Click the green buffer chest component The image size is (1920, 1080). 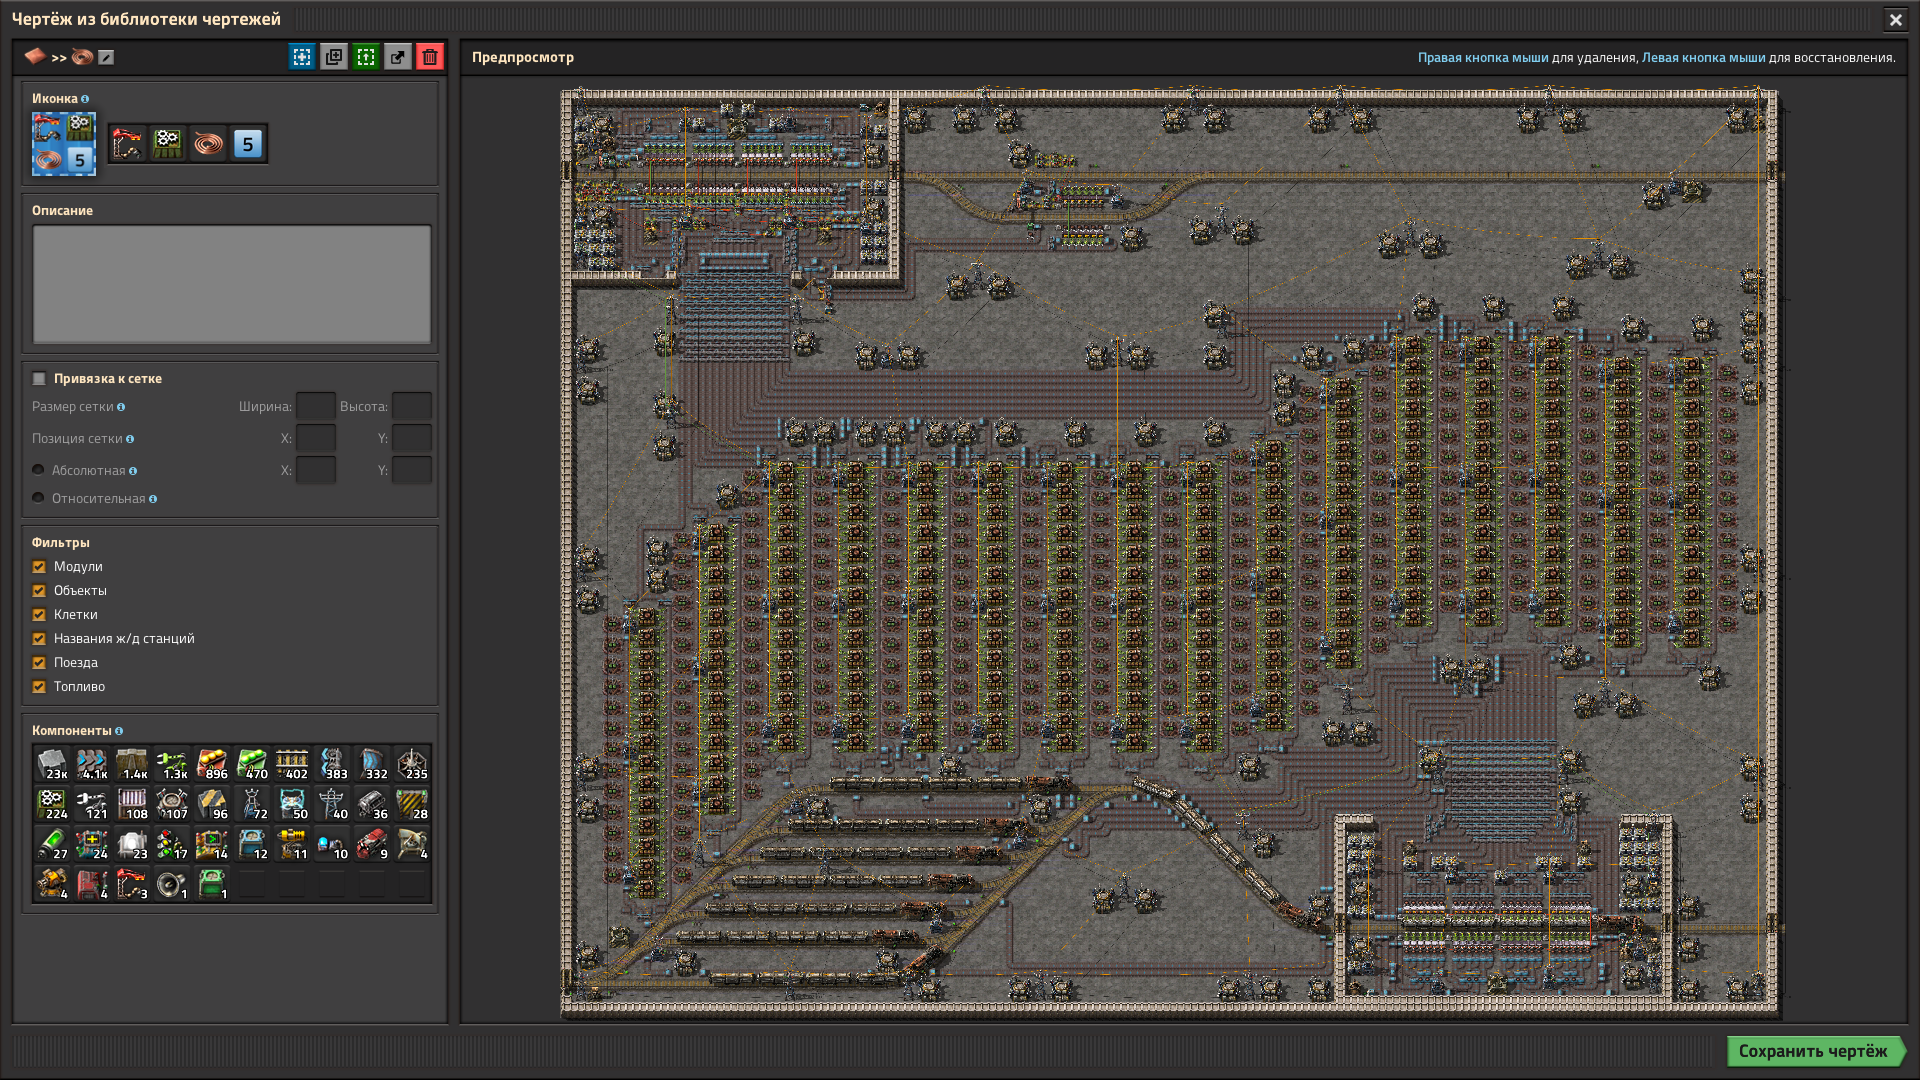click(212, 884)
